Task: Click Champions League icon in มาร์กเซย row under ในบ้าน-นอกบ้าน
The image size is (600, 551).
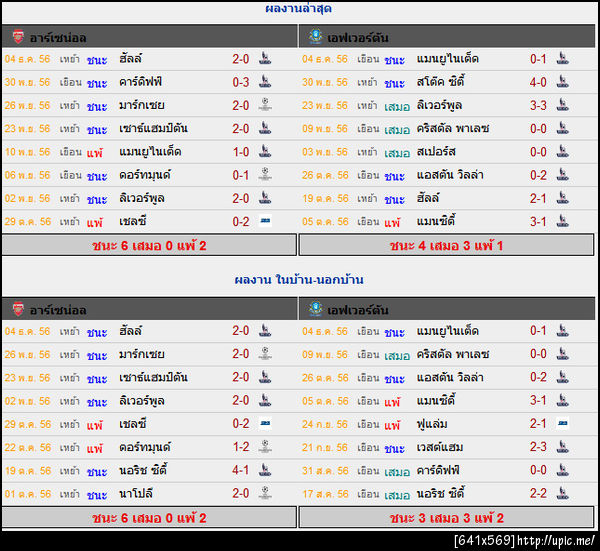Action: [x=265, y=354]
